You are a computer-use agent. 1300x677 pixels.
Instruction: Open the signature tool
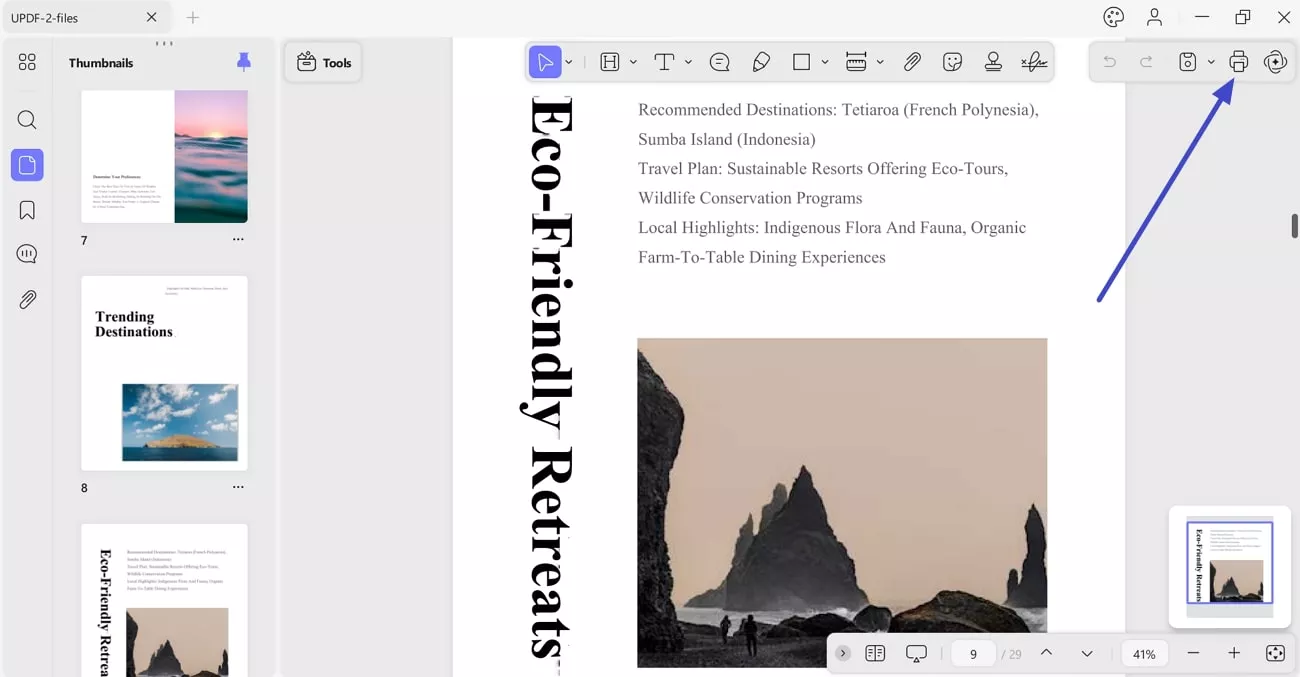(x=1034, y=62)
